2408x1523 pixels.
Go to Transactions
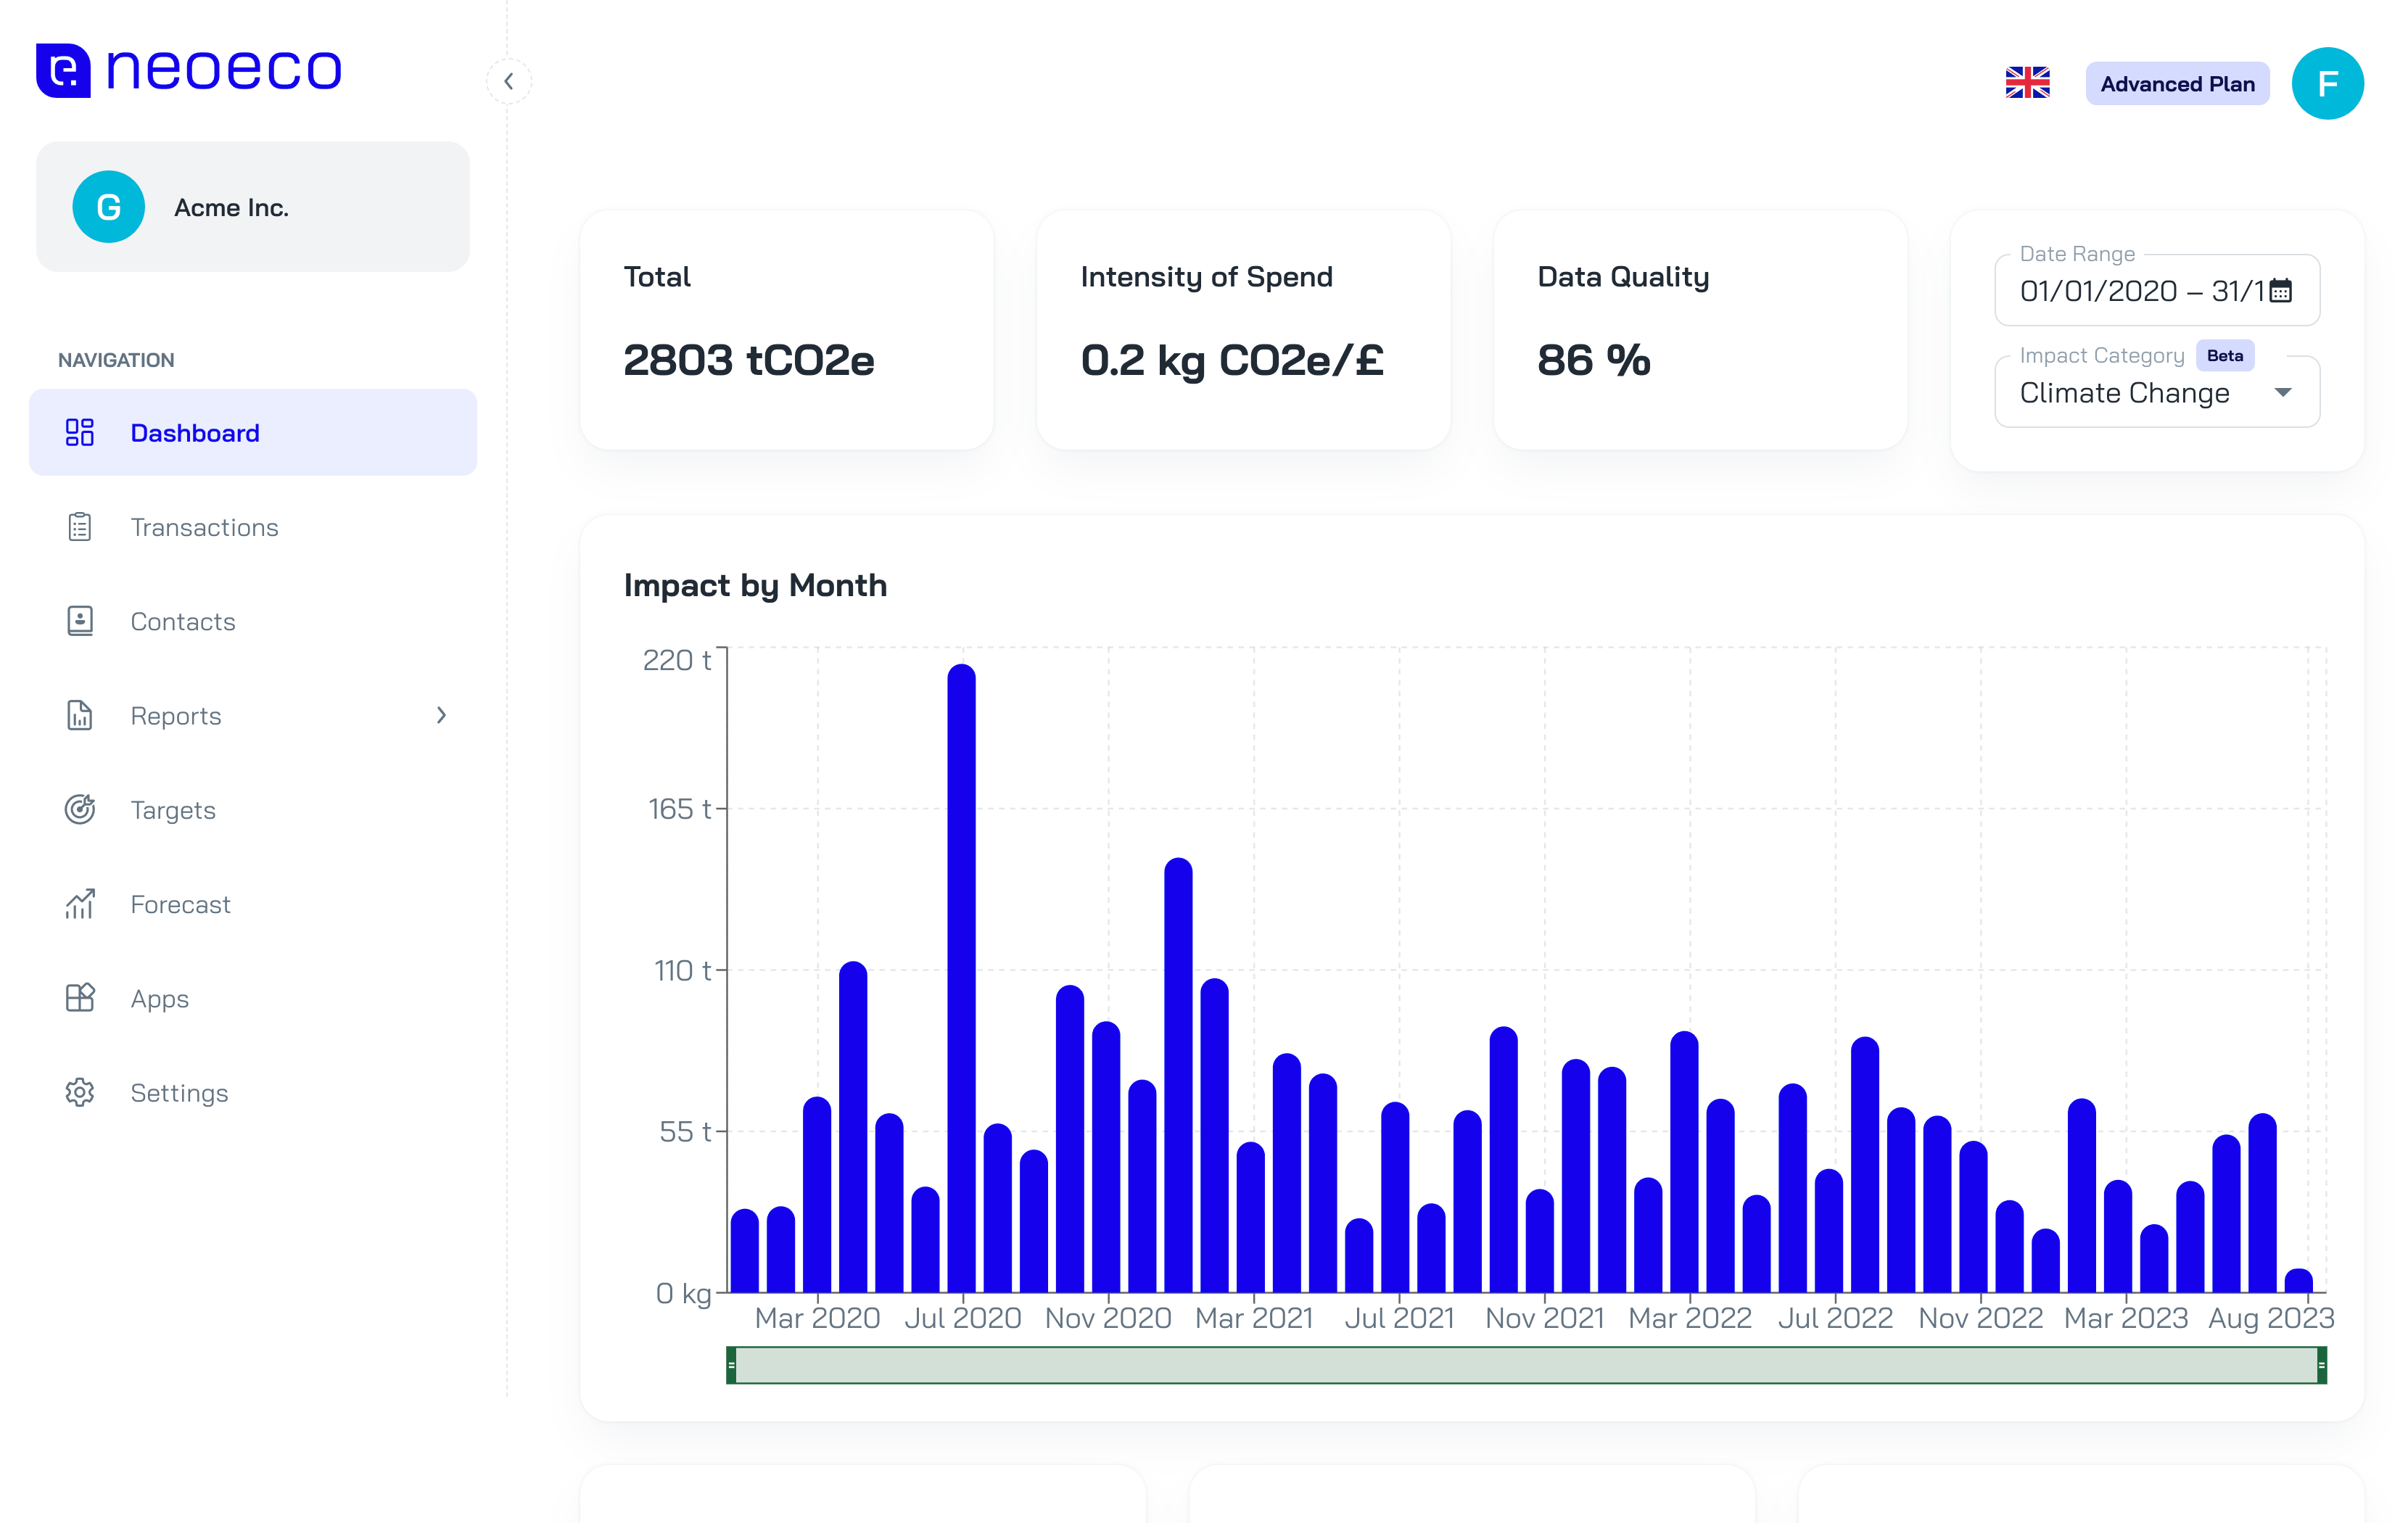(253, 527)
